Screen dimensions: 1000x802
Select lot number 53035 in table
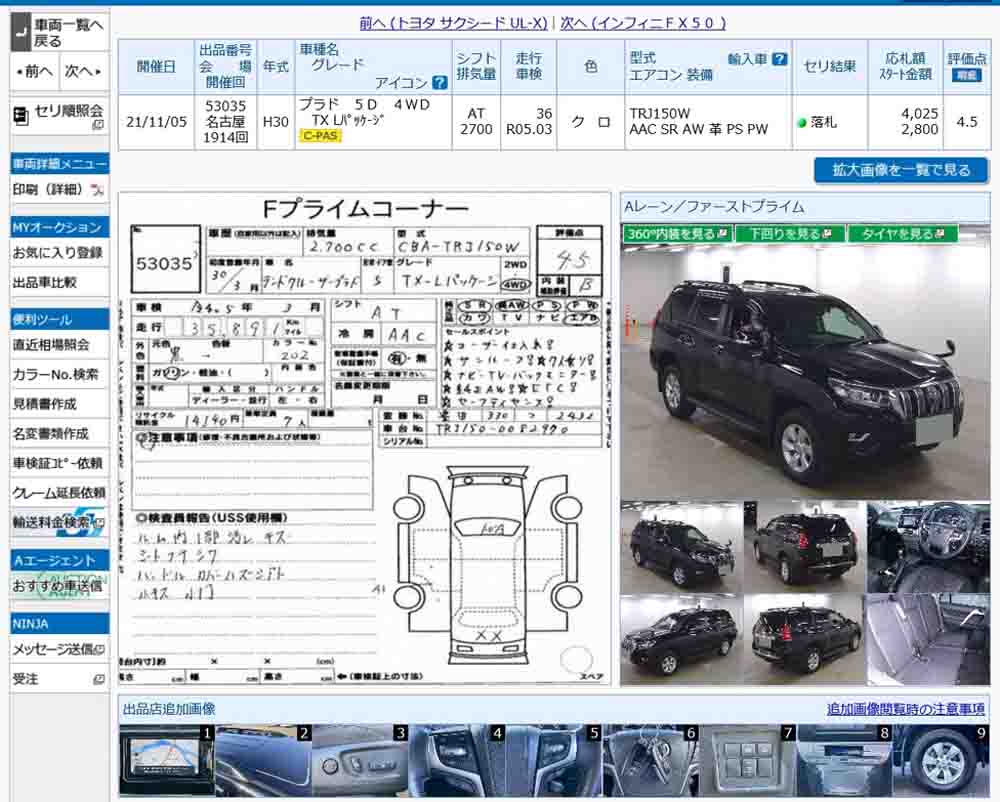pyautogui.click(x=226, y=106)
